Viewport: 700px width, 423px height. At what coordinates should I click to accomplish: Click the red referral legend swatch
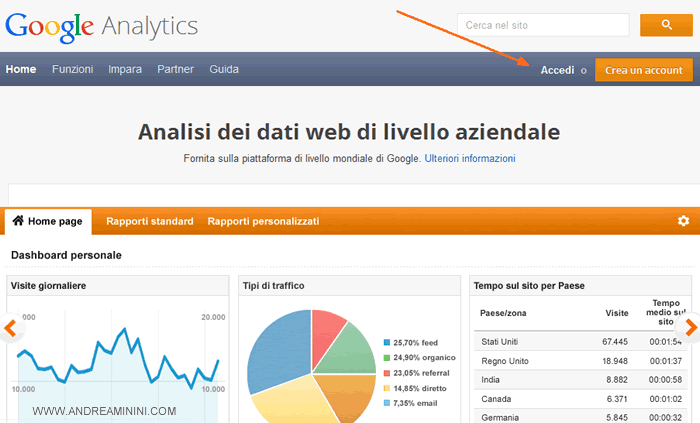pyautogui.click(x=387, y=373)
